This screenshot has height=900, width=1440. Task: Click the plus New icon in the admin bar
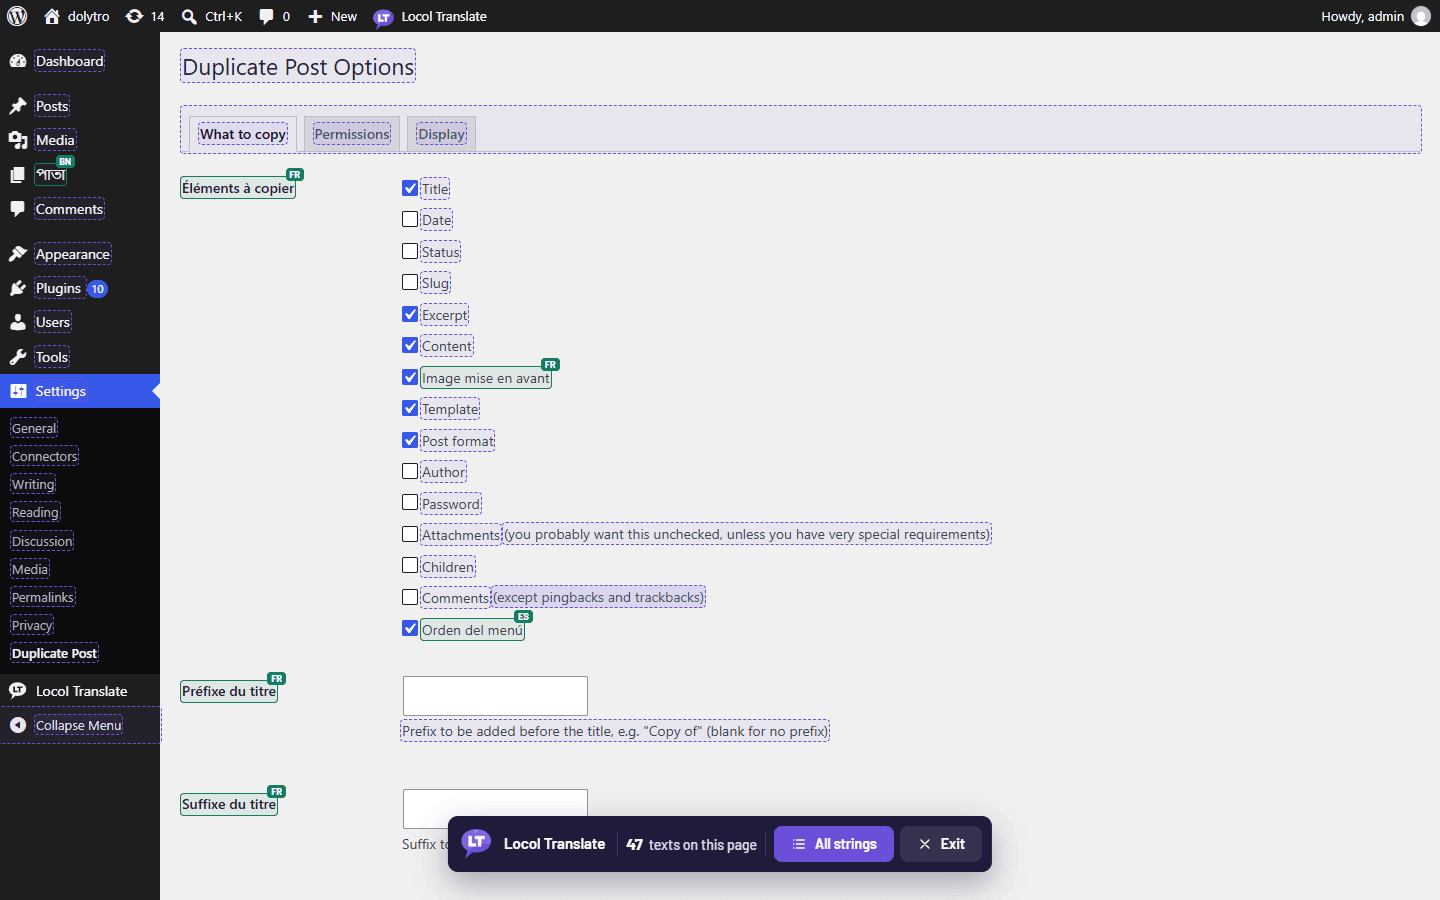click(315, 16)
